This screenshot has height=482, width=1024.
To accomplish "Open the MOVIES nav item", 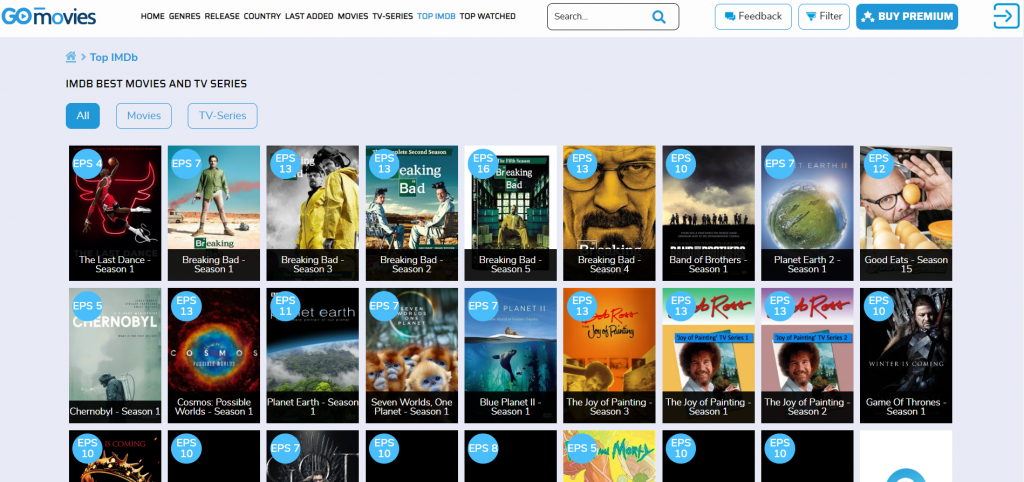I will (353, 16).
